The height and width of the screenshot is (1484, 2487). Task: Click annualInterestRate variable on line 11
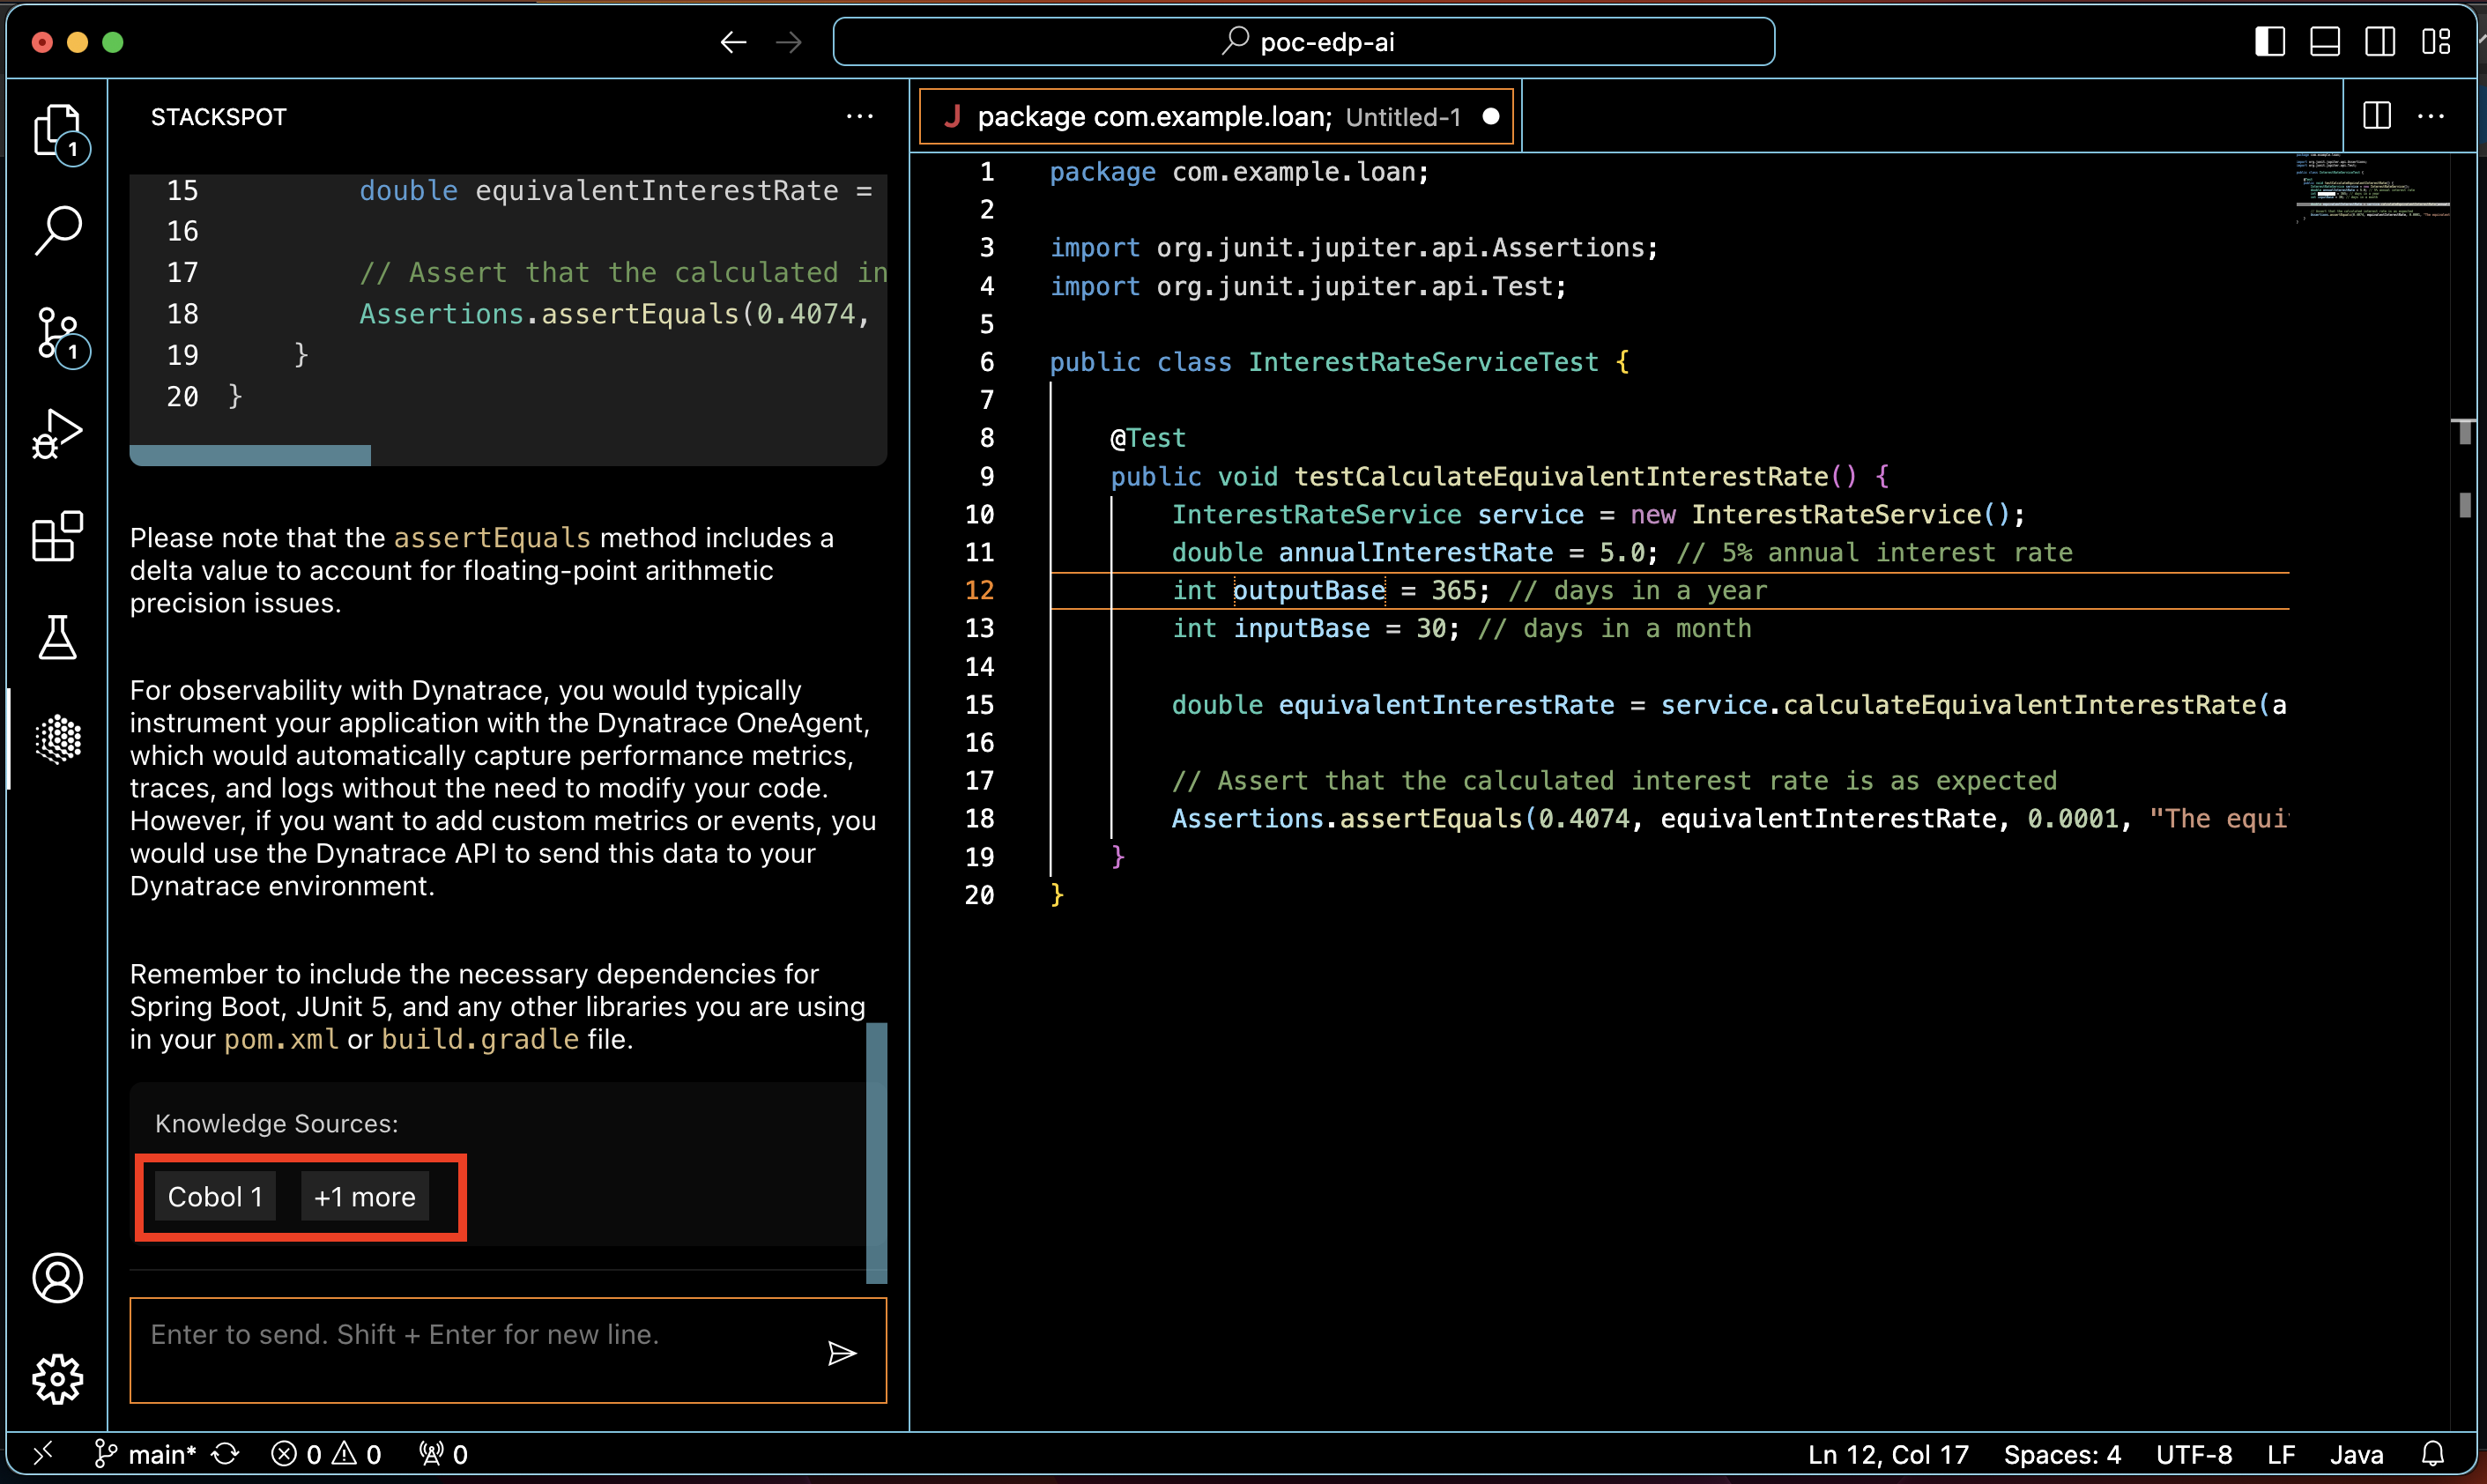tap(1416, 552)
